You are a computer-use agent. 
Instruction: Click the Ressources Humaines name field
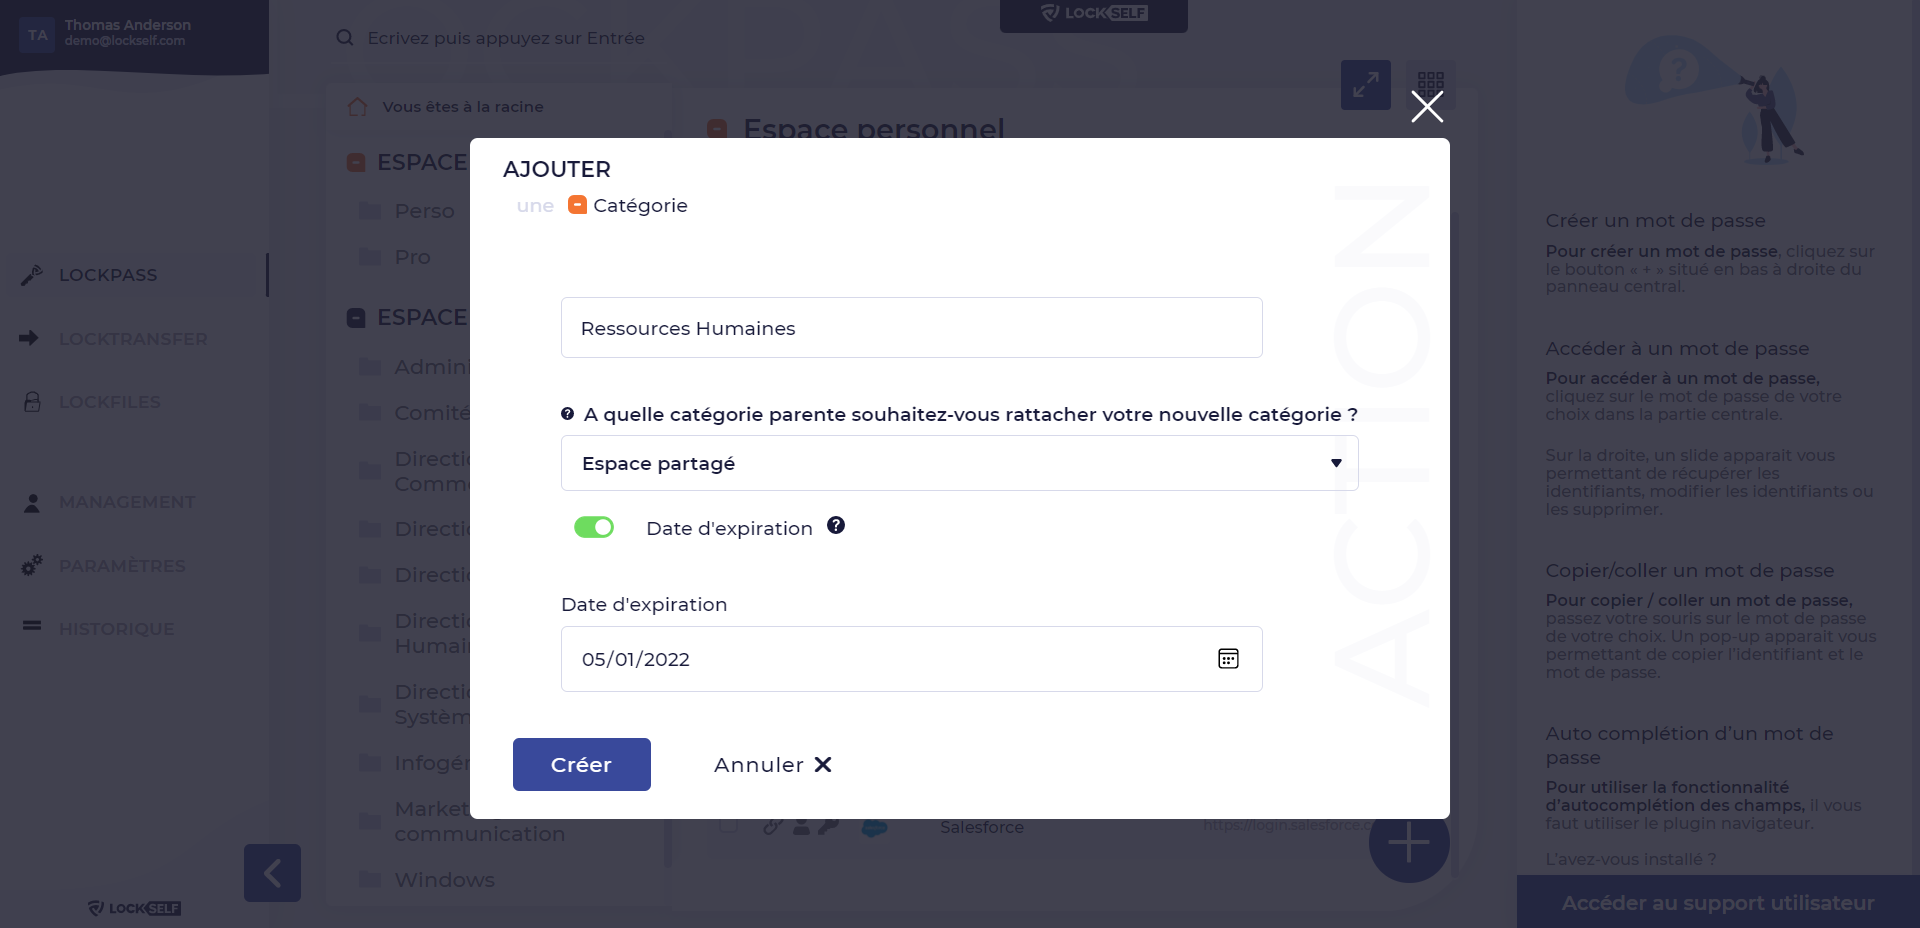click(912, 328)
